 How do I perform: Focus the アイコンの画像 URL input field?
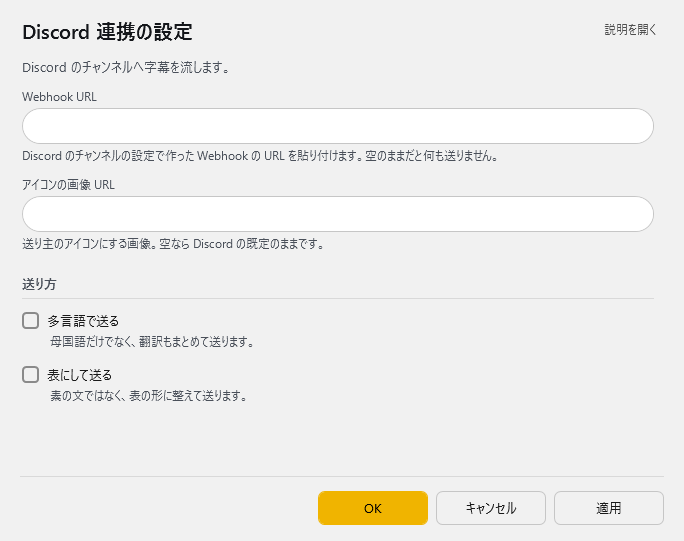338,214
